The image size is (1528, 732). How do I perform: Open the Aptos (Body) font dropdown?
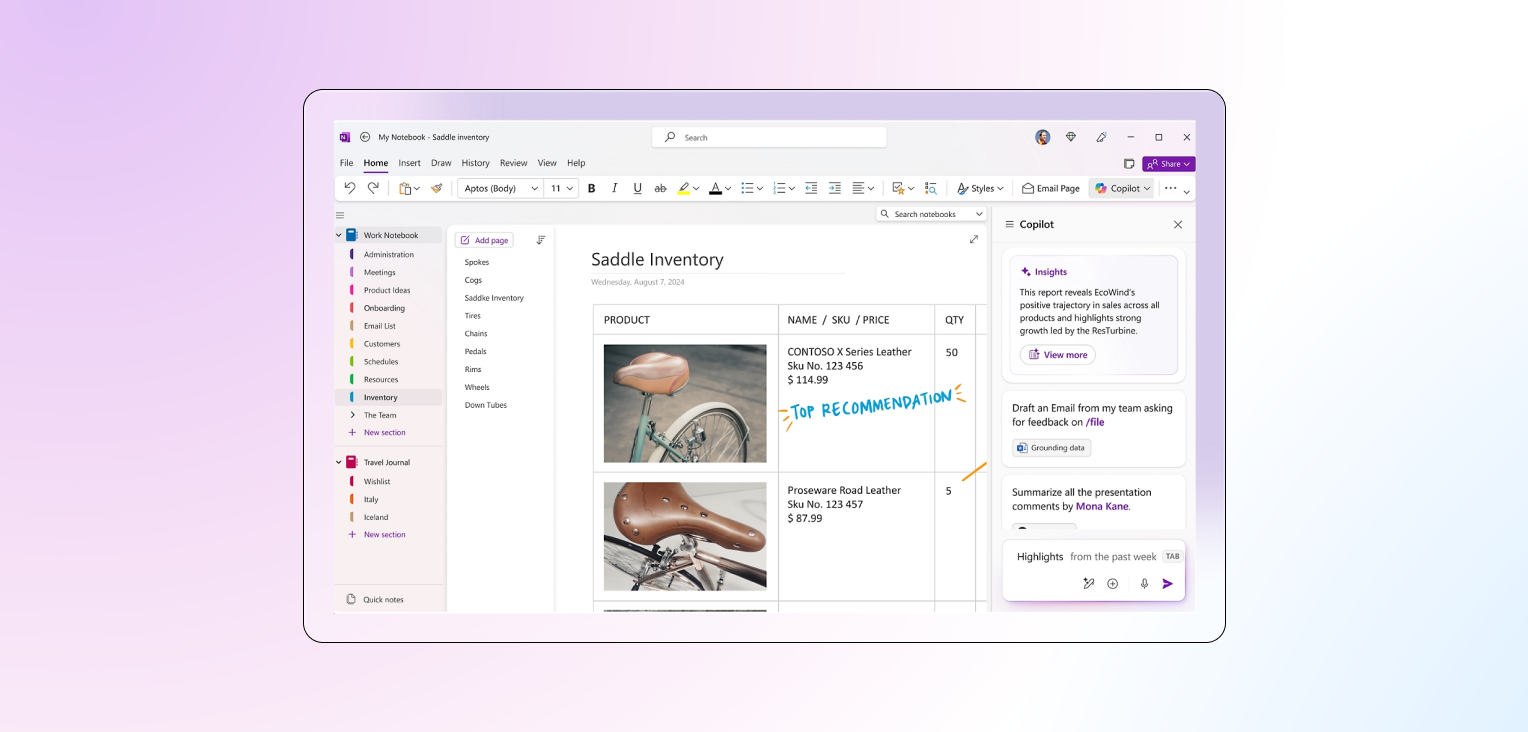pyautogui.click(x=500, y=188)
